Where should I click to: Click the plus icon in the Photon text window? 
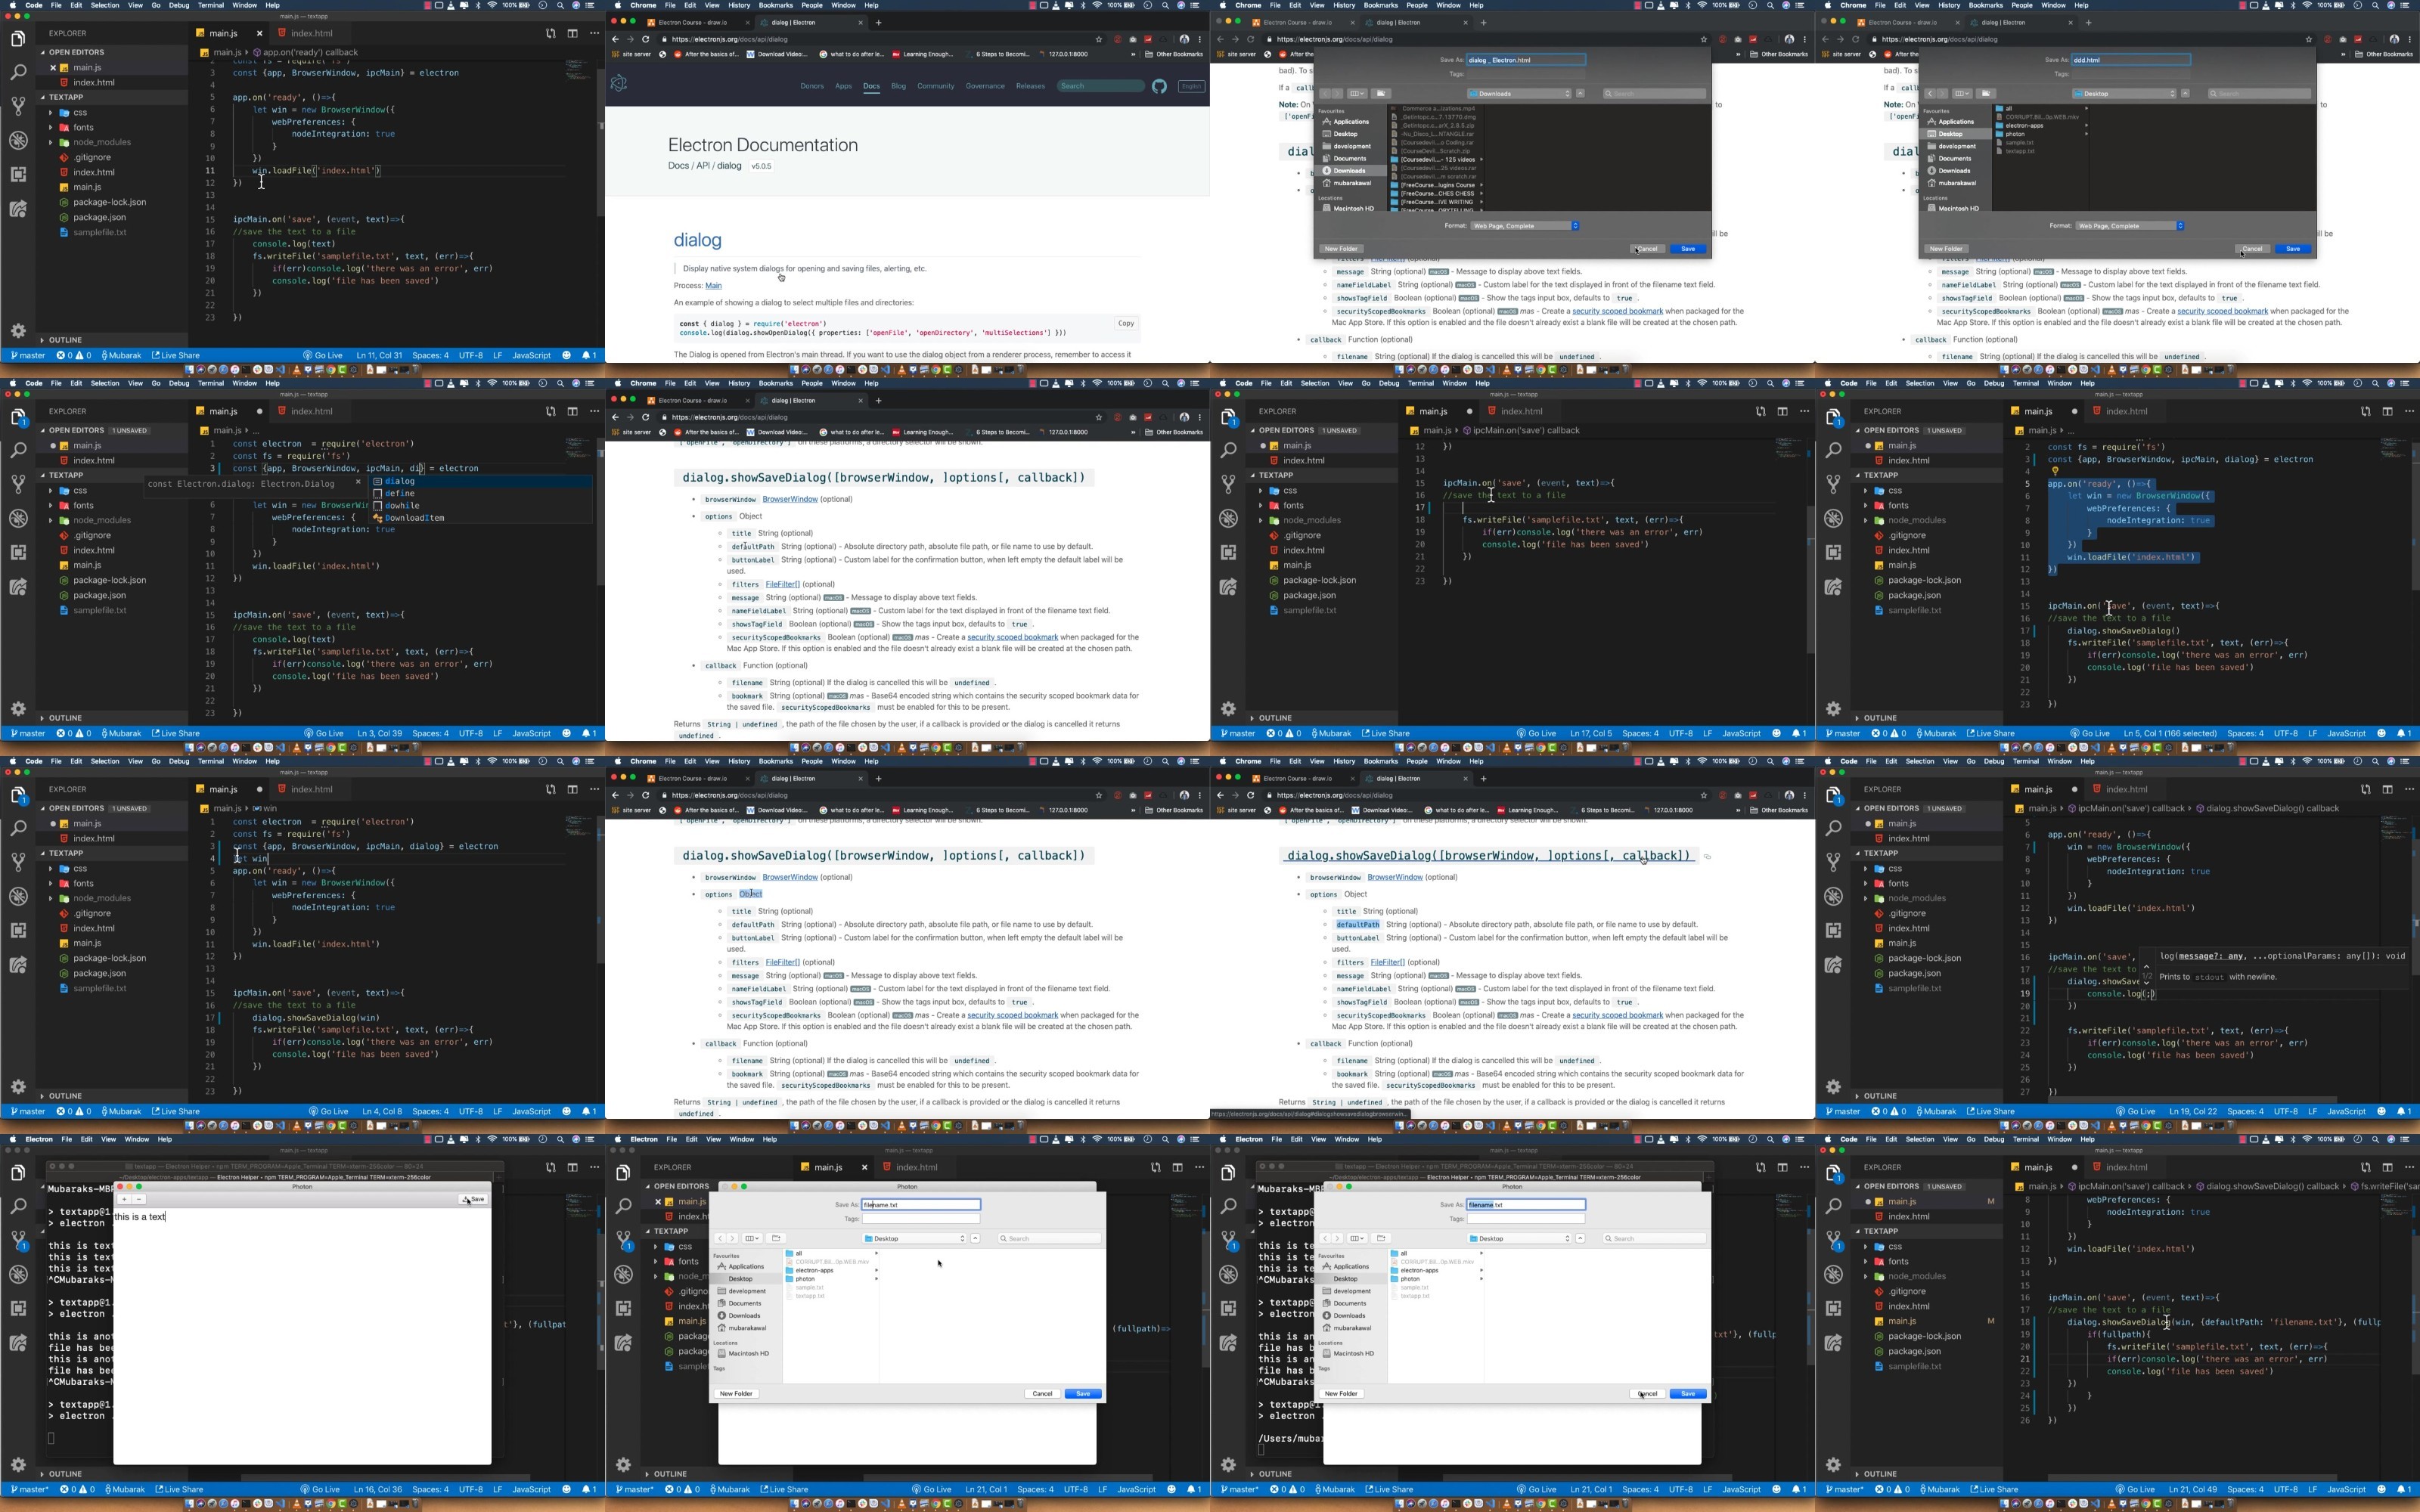124,1199
